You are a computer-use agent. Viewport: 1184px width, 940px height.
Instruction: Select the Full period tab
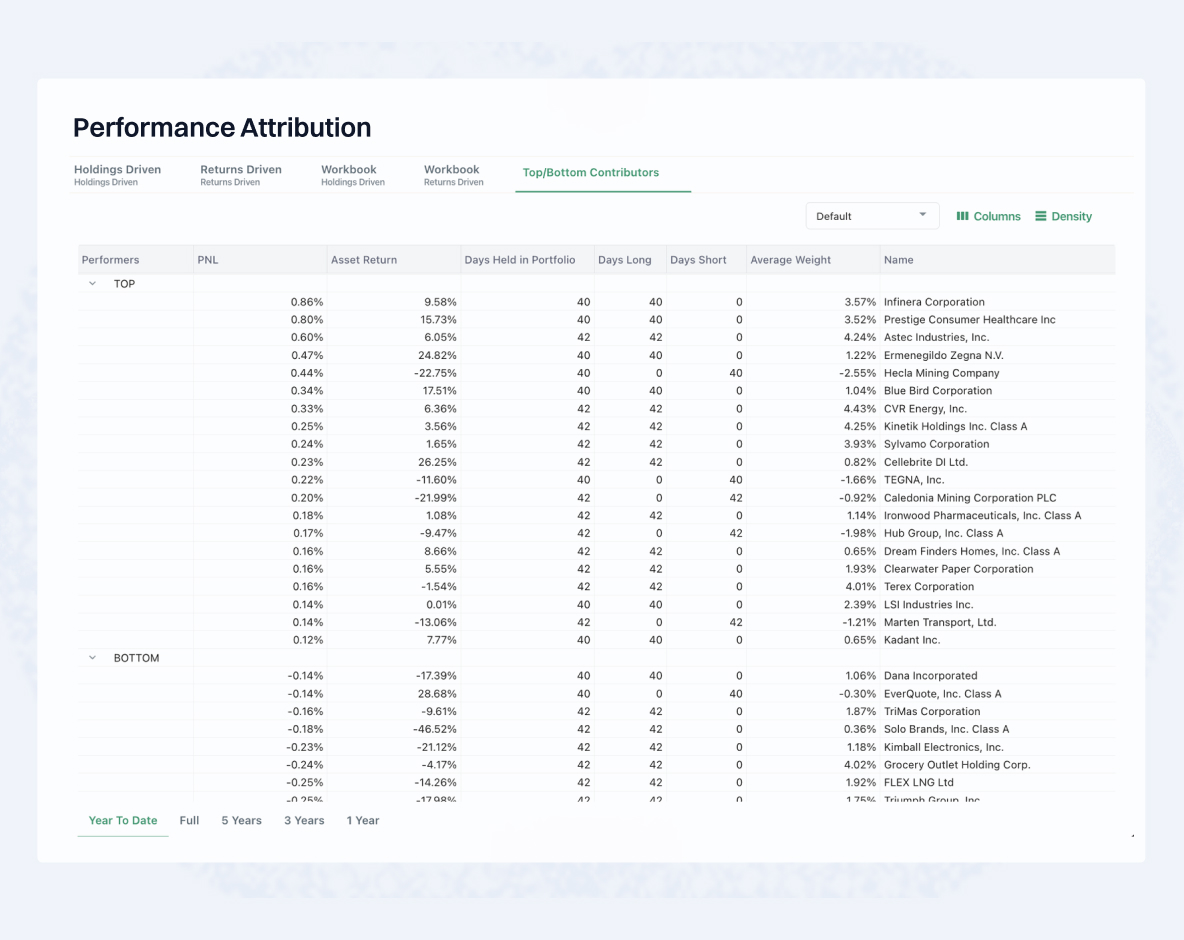click(190, 821)
